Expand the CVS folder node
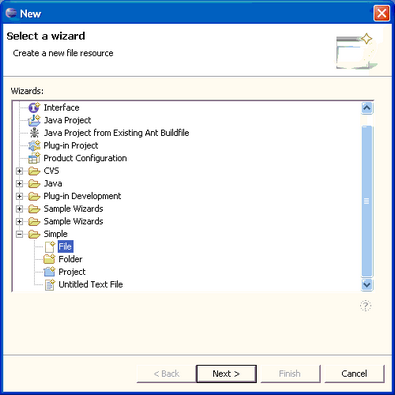 tap(19, 171)
